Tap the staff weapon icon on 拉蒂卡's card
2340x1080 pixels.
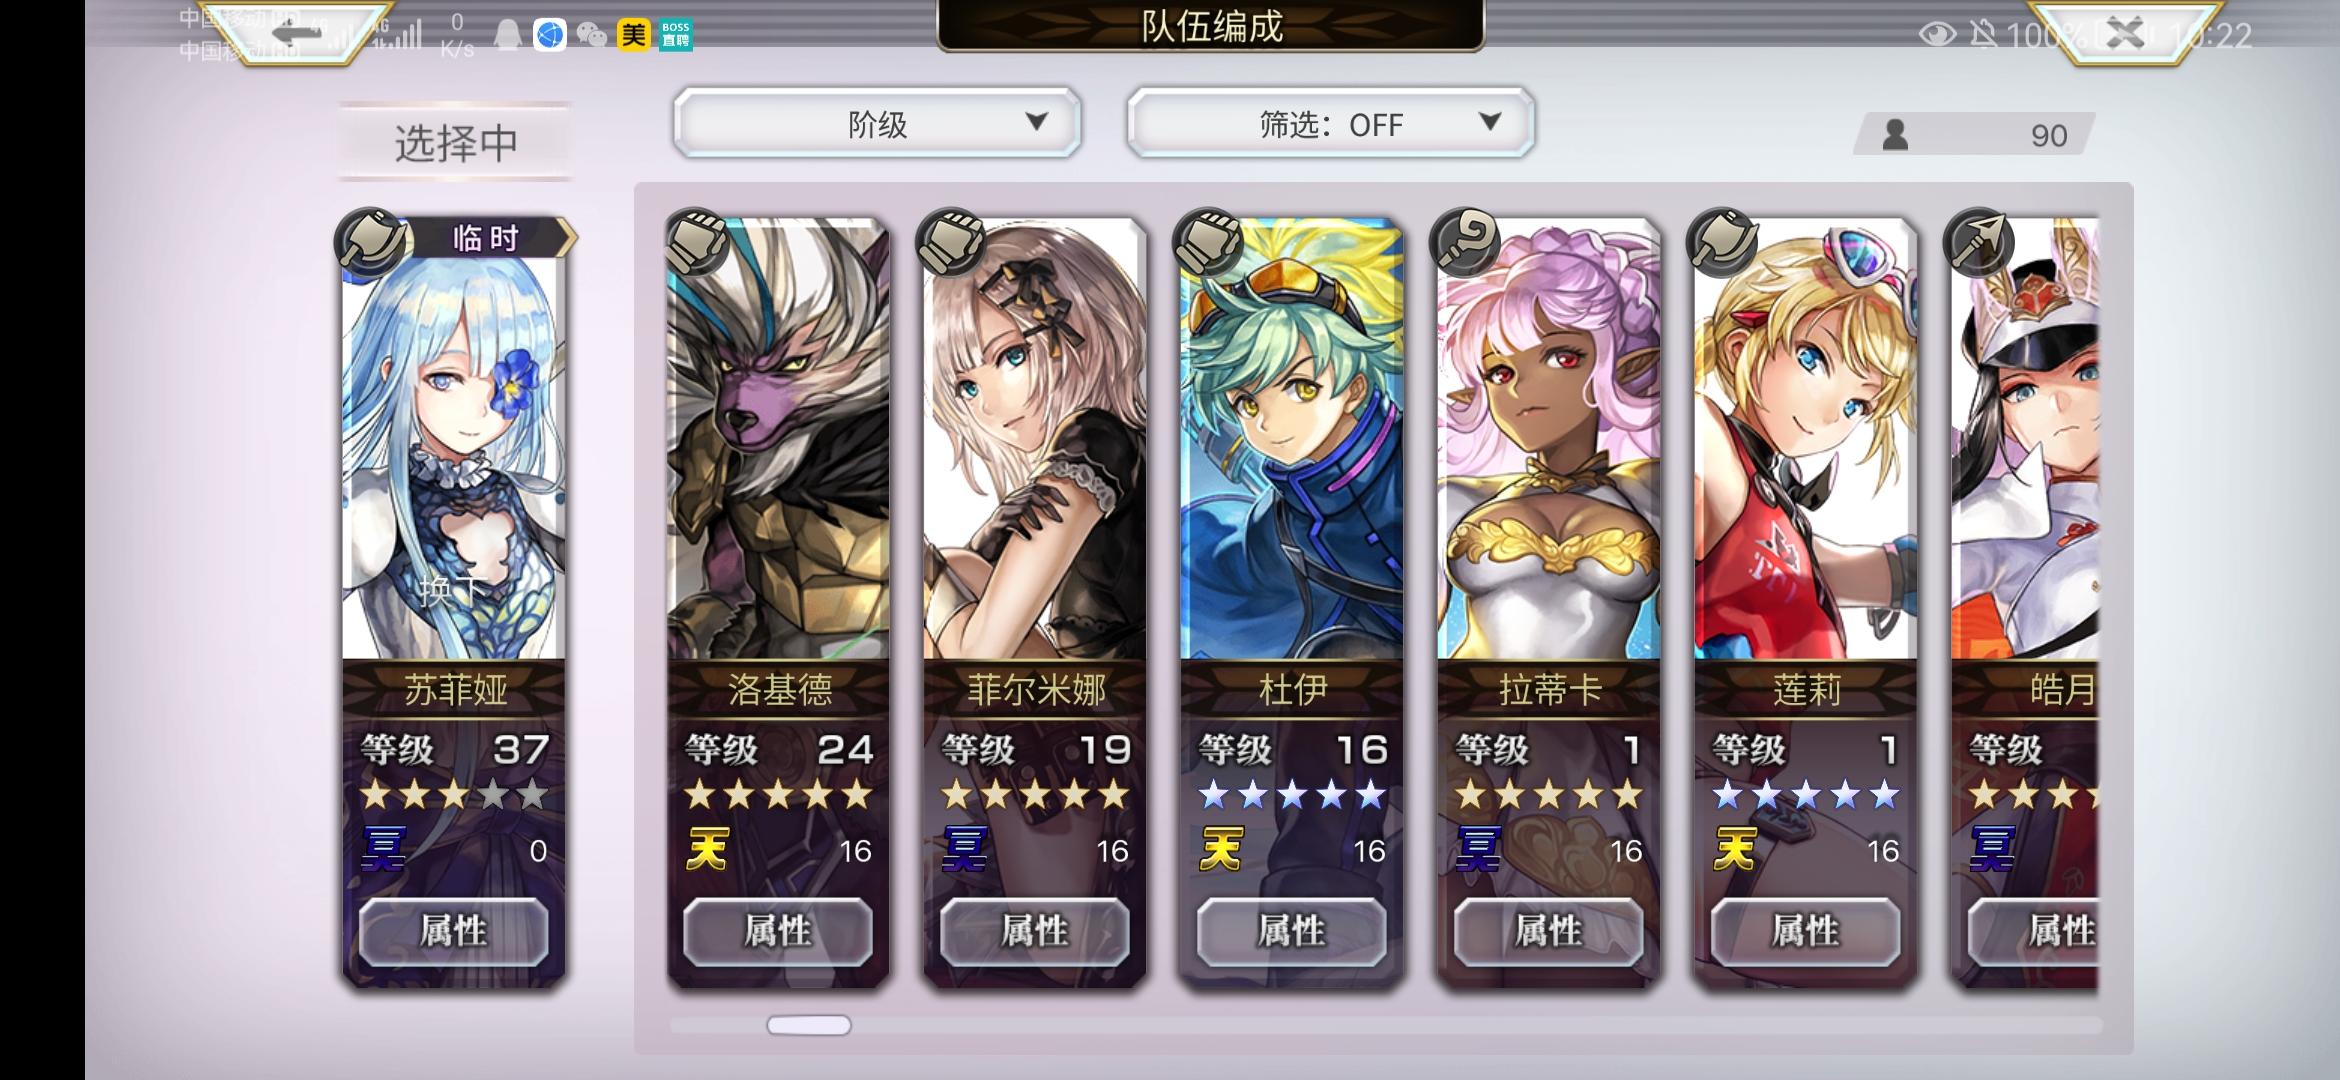pyautogui.click(x=1464, y=241)
